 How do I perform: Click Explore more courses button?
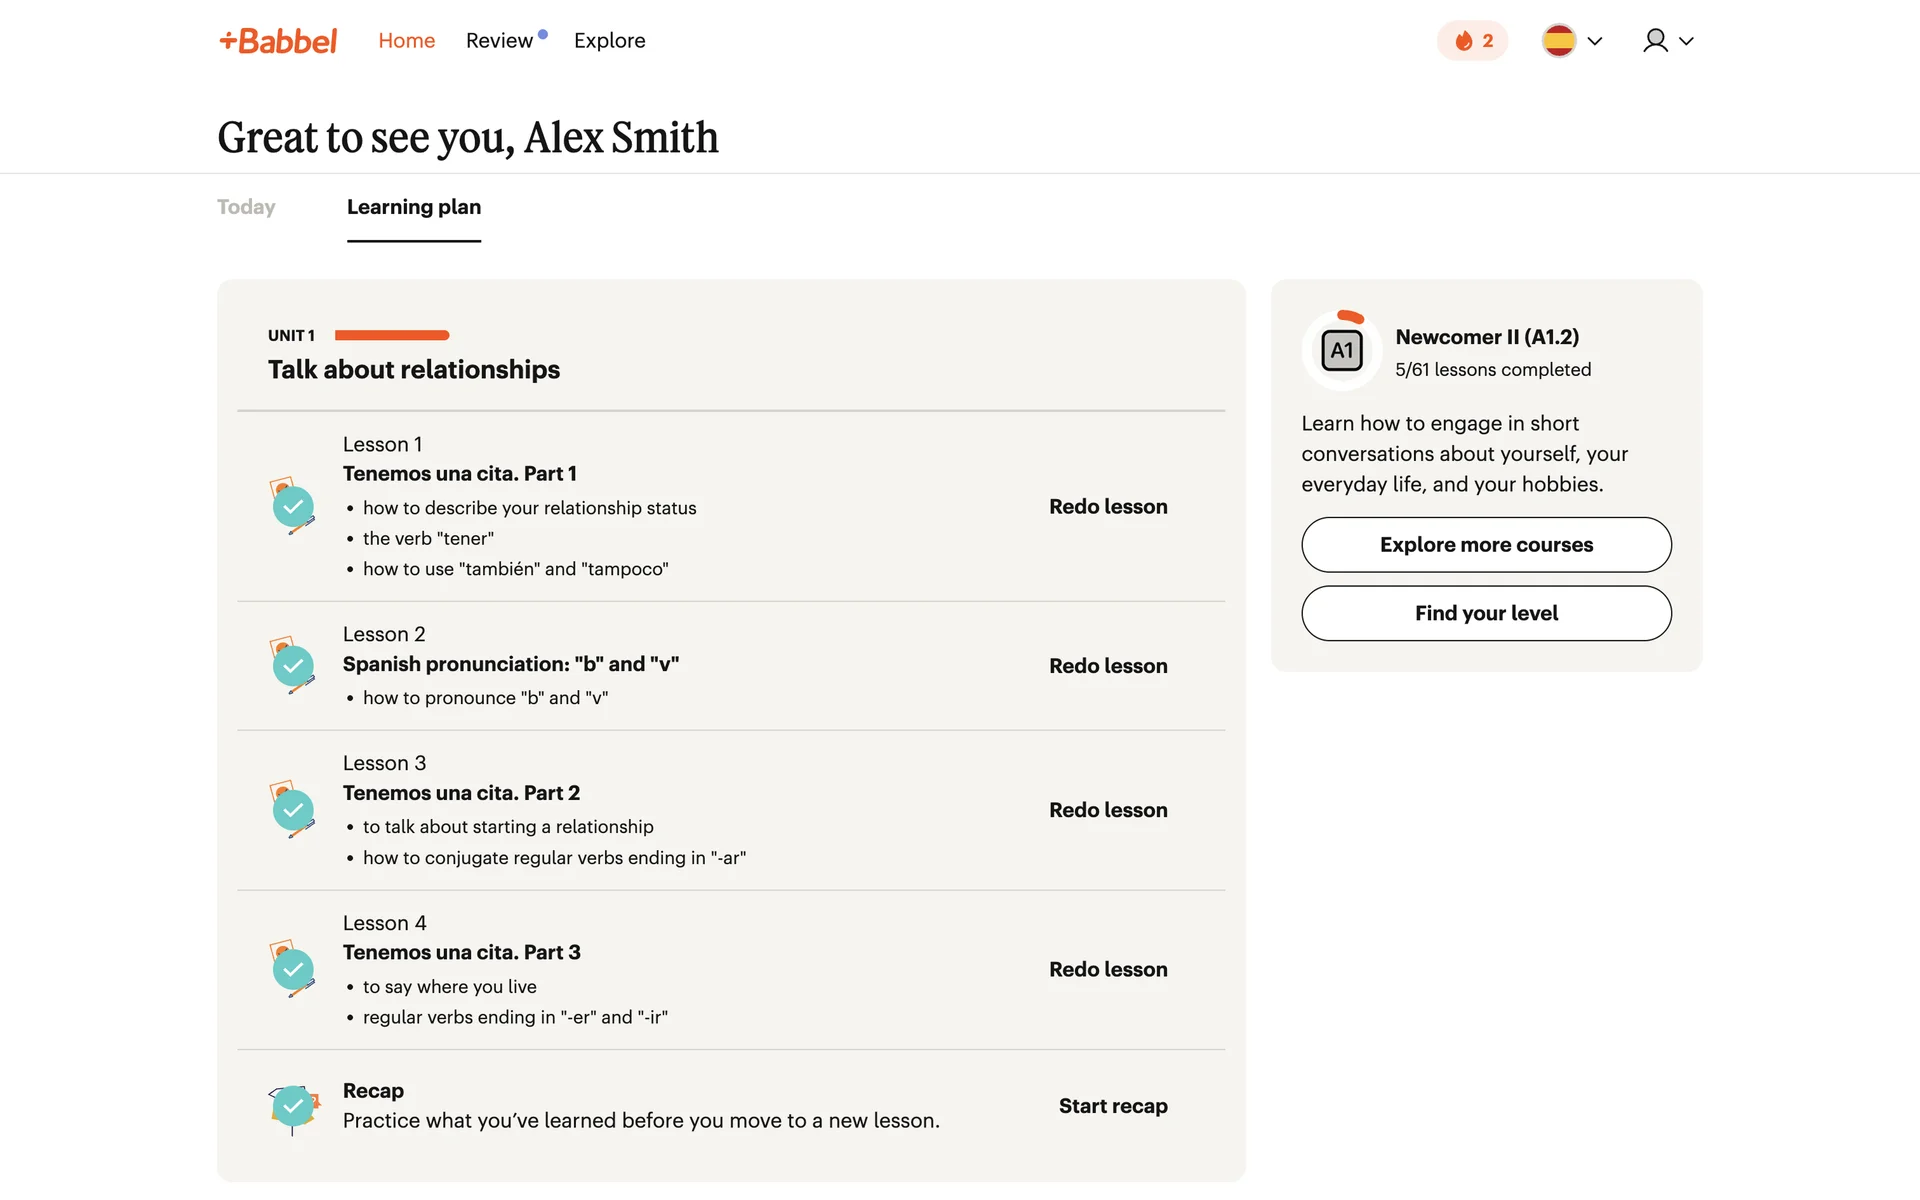click(1486, 545)
